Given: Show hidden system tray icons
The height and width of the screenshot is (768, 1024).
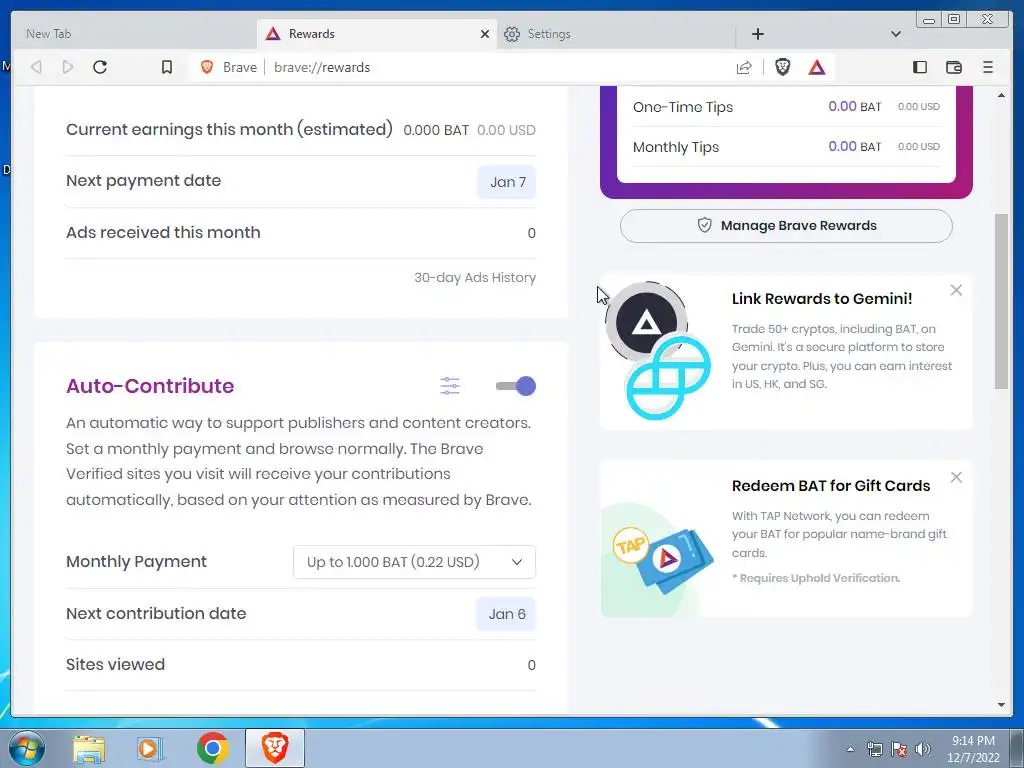Looking at the screenshot, I should [x=850, y=749].
